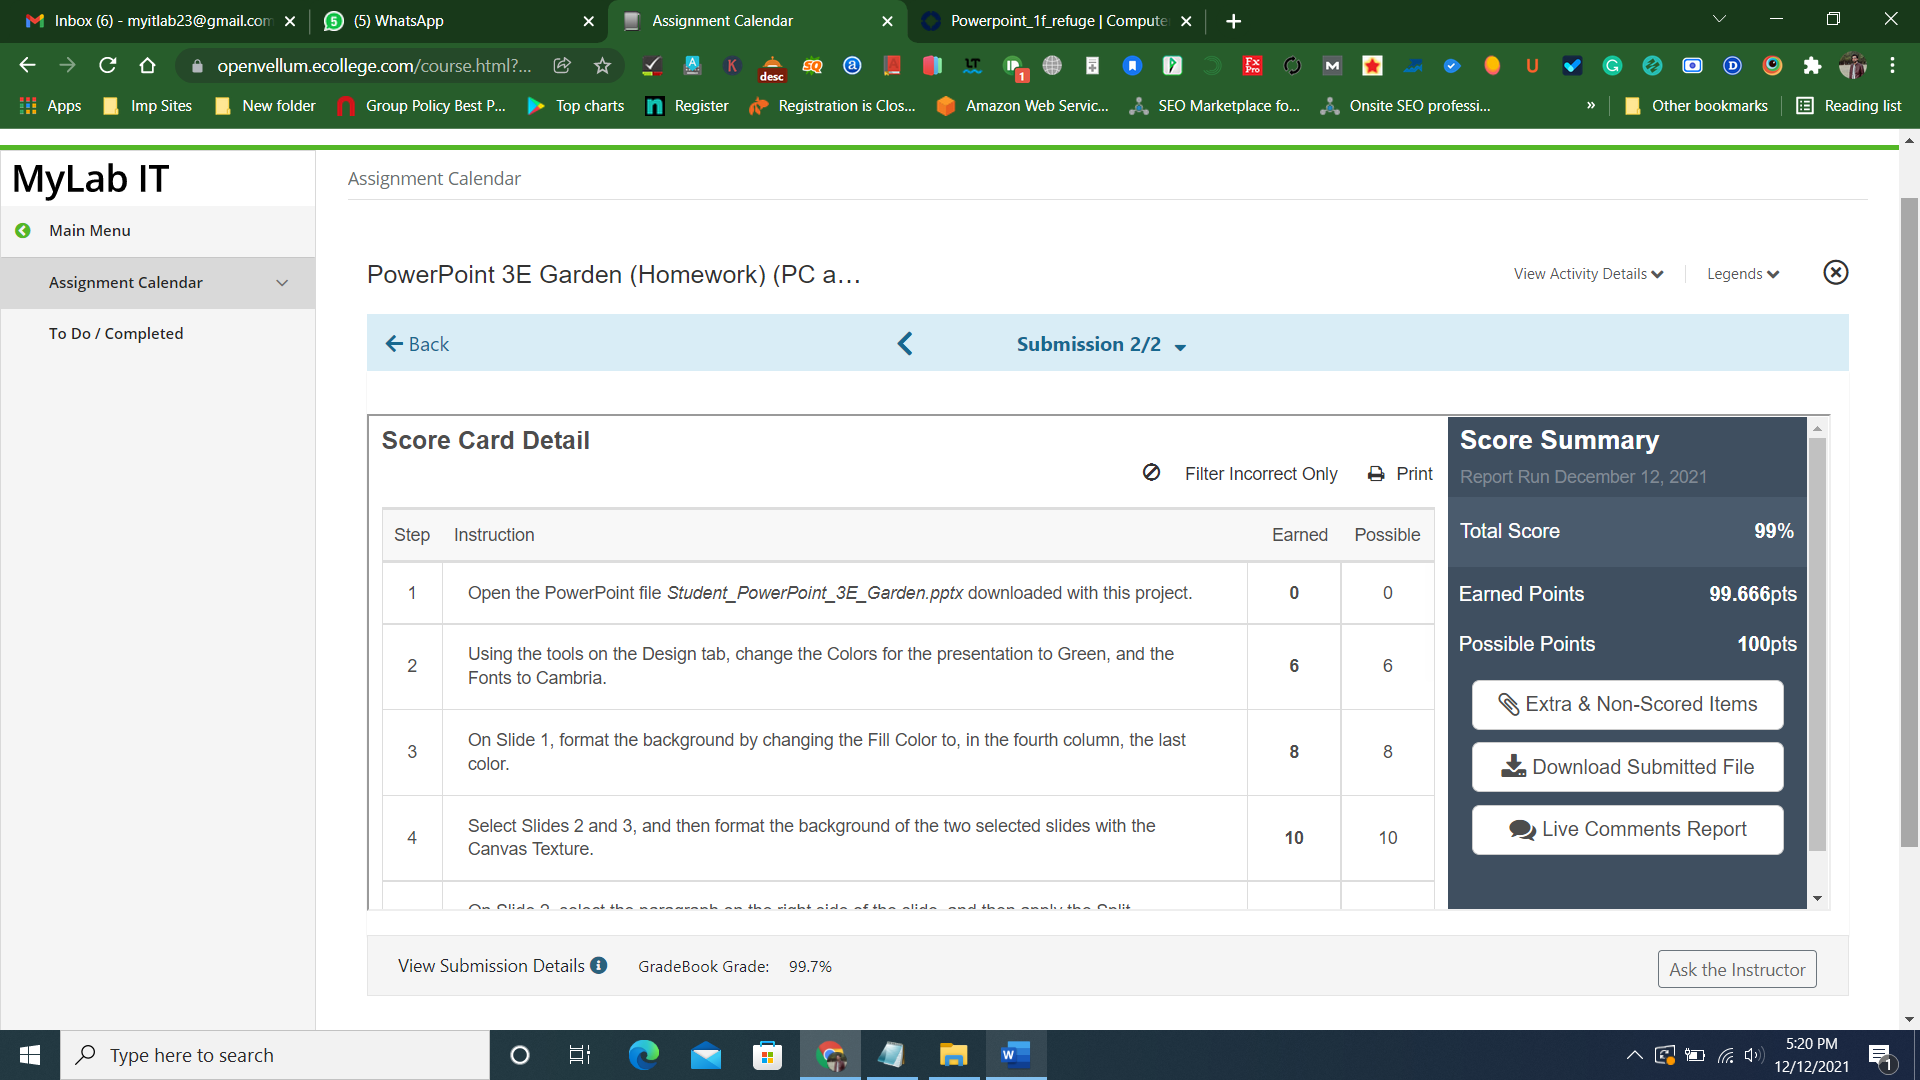Click the address bar URL field
The height and width of the screenshot is (1080, 1920).
pyautogui.click(x=374, y=66)
